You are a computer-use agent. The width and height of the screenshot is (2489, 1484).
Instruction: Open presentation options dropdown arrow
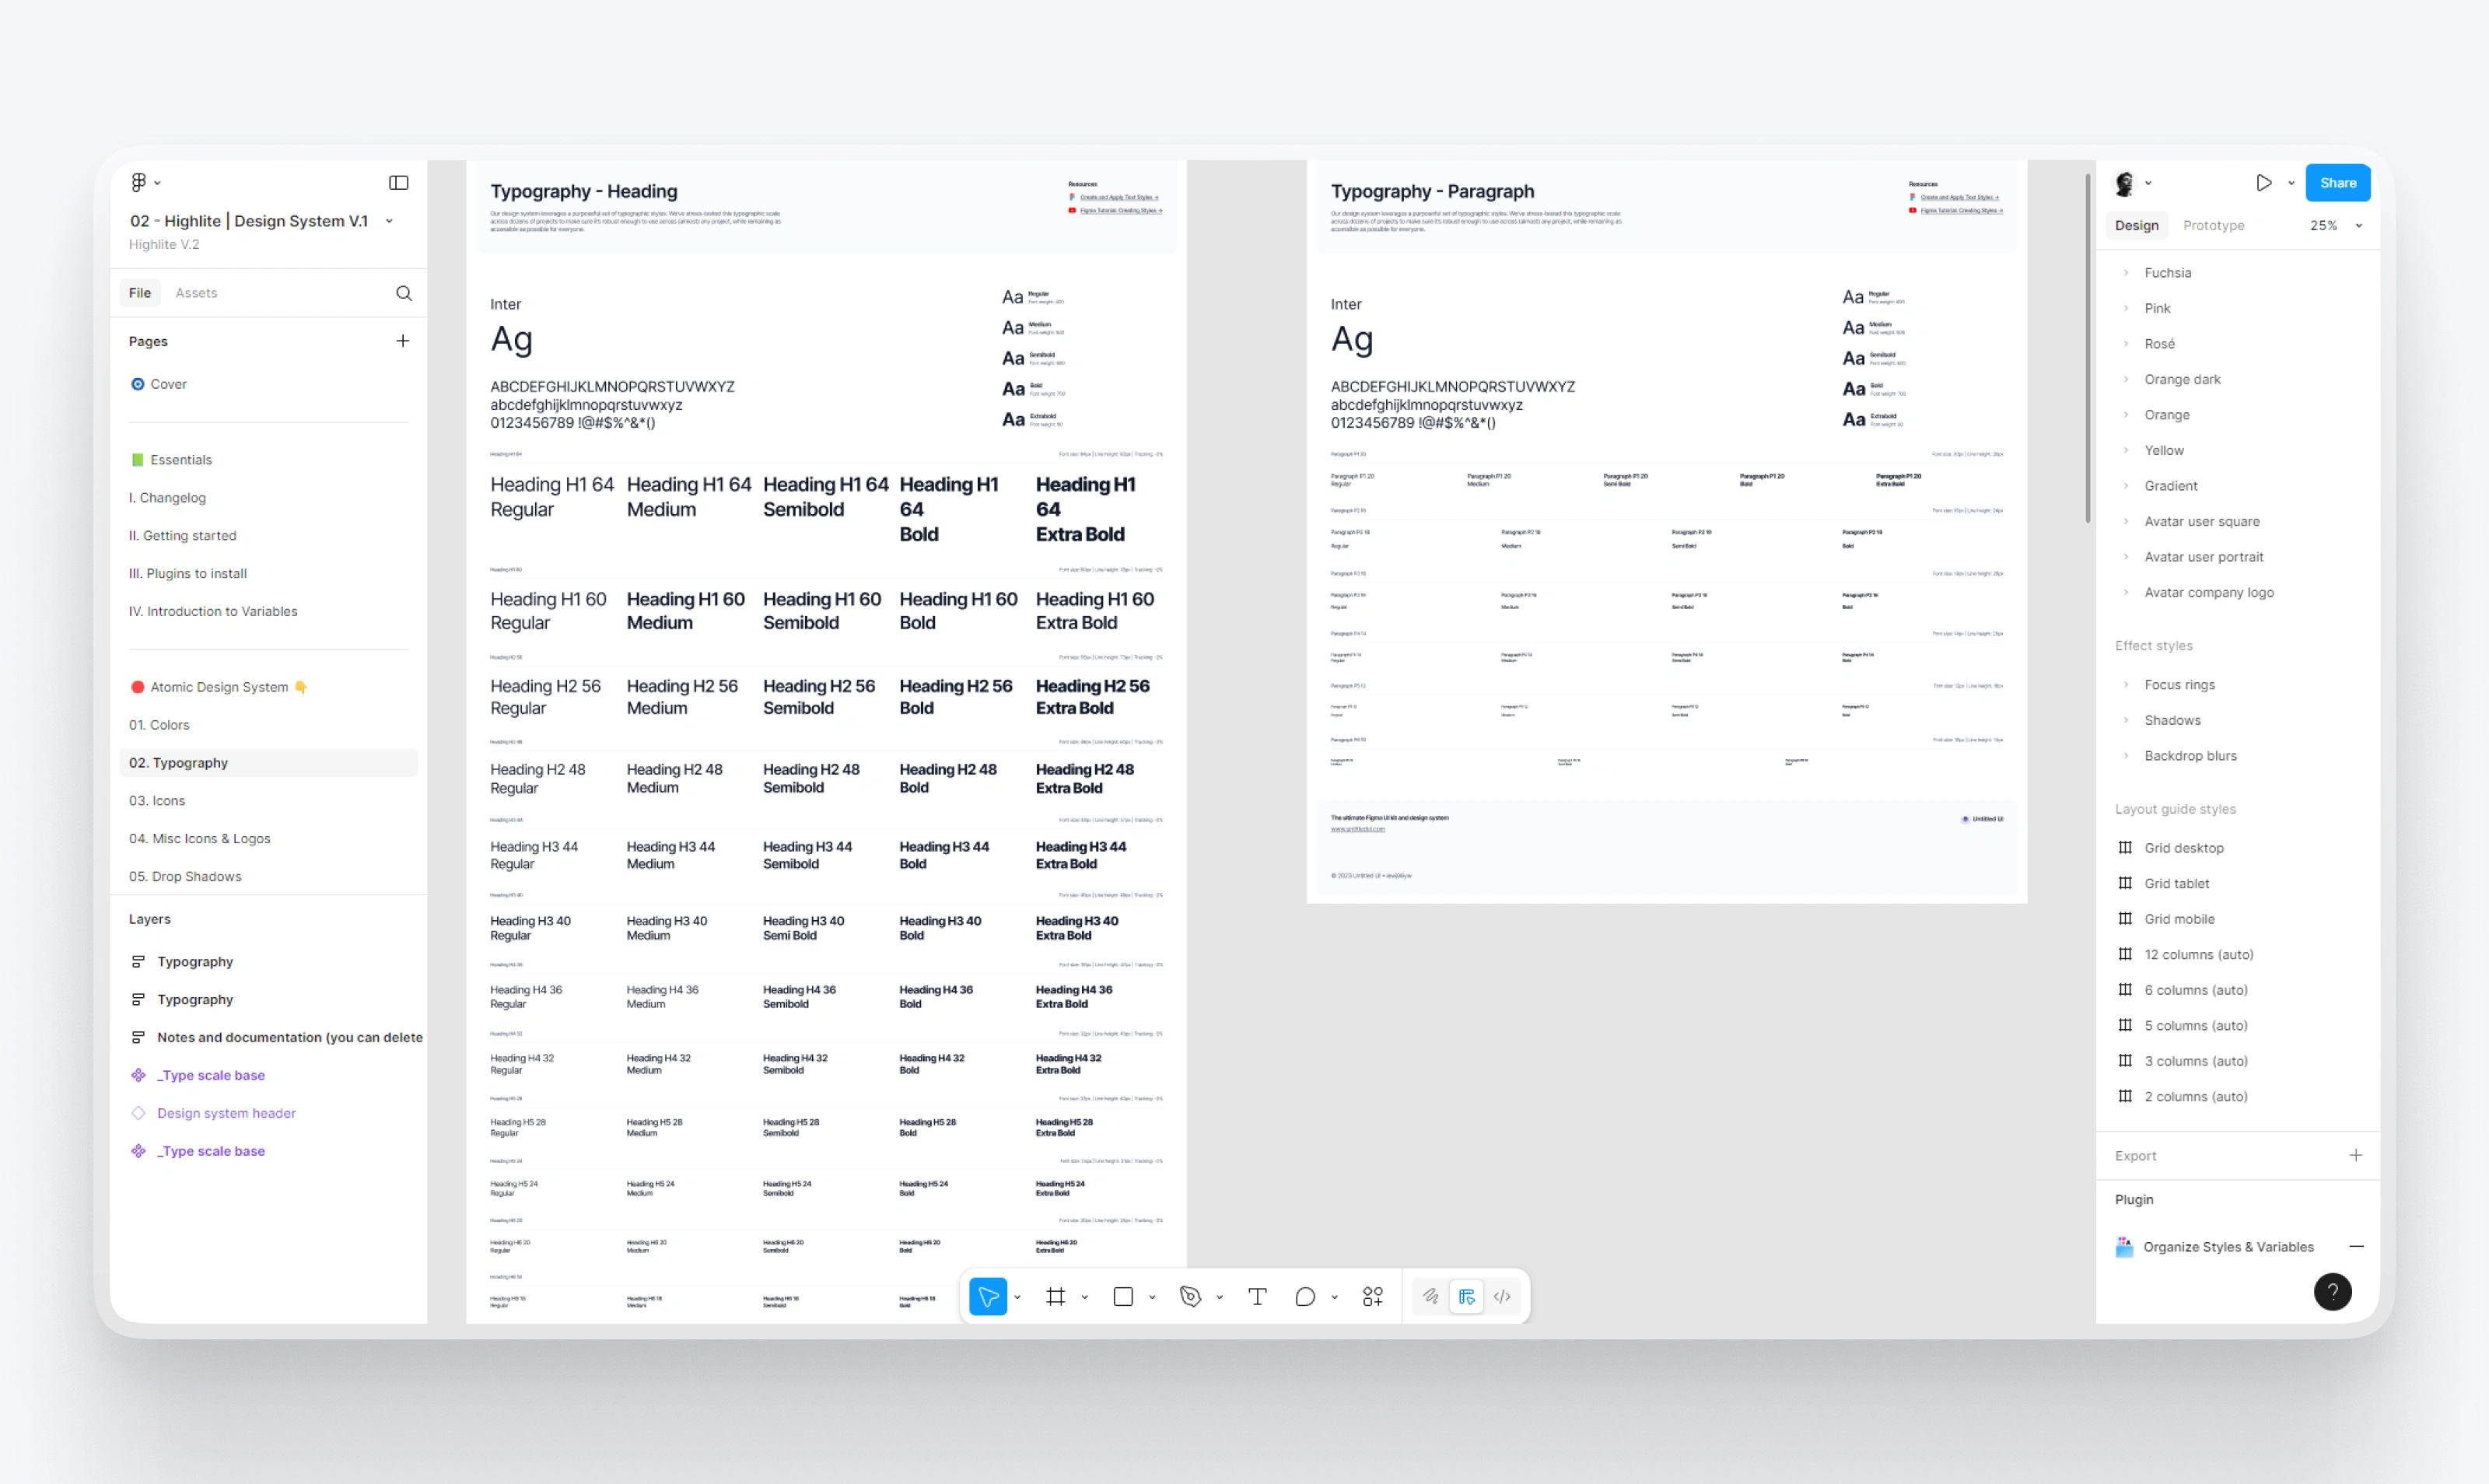coord(2291,183)
